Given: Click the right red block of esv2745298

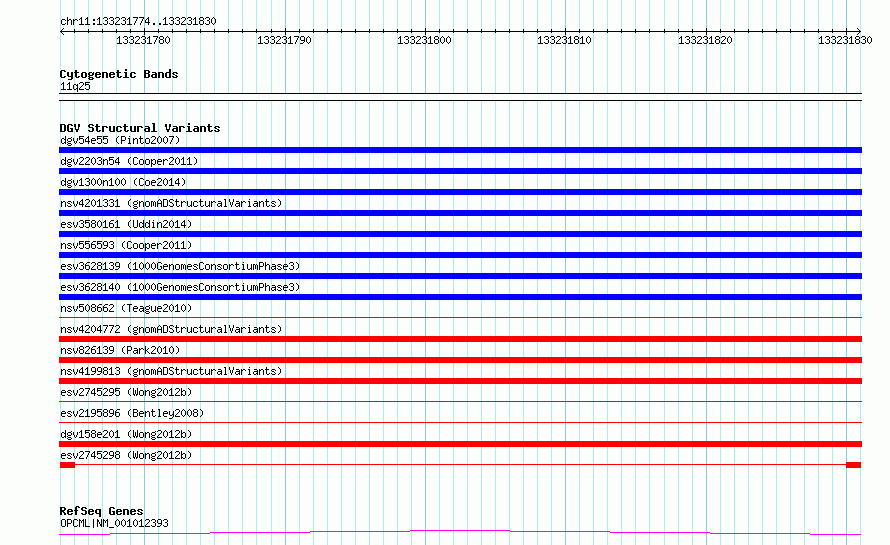Looking at the screenshot, I should coord(854,465).
